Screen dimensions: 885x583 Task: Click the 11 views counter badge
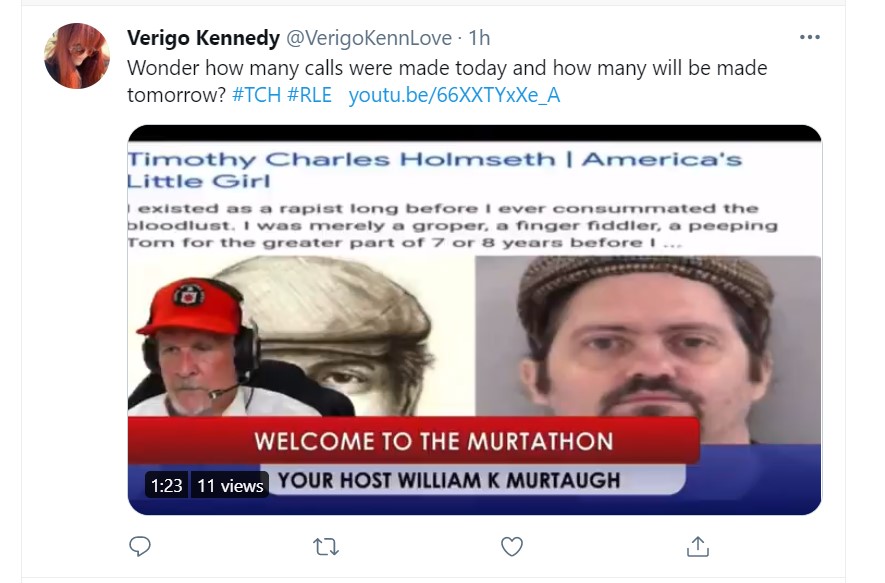tap(230, 485)
